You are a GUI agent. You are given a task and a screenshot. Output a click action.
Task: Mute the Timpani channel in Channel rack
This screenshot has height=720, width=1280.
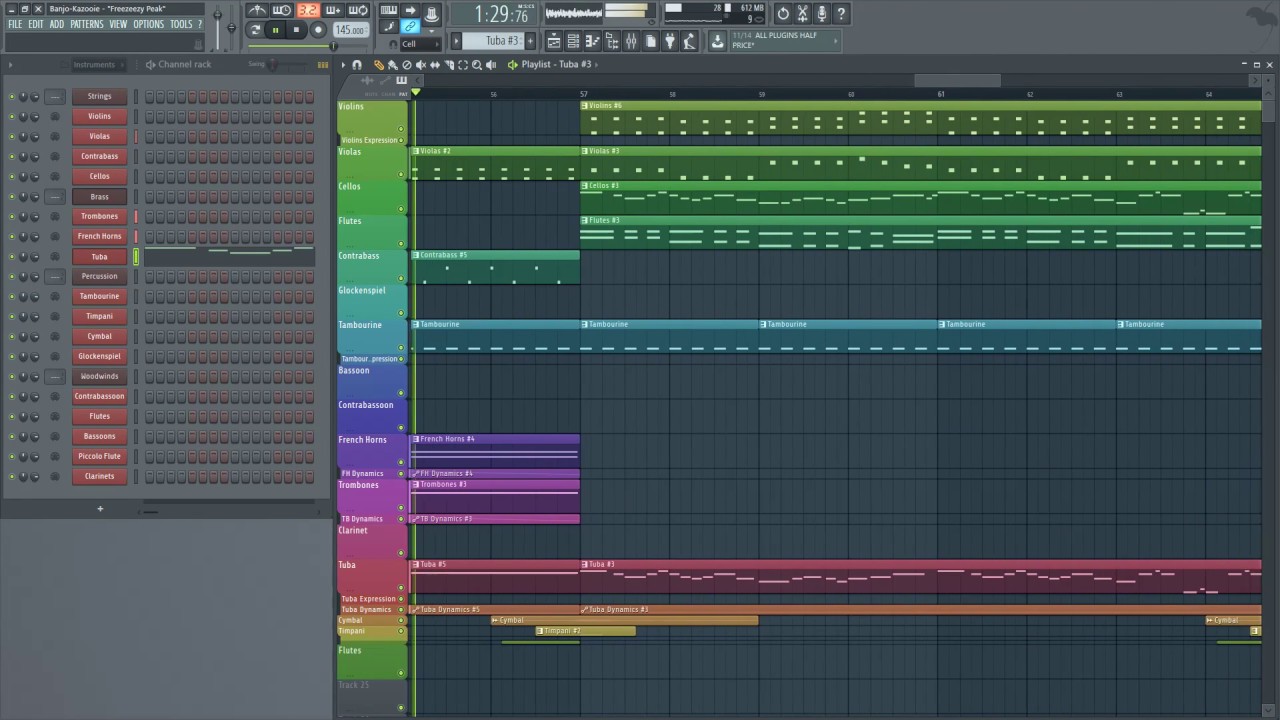coord(12,316)
